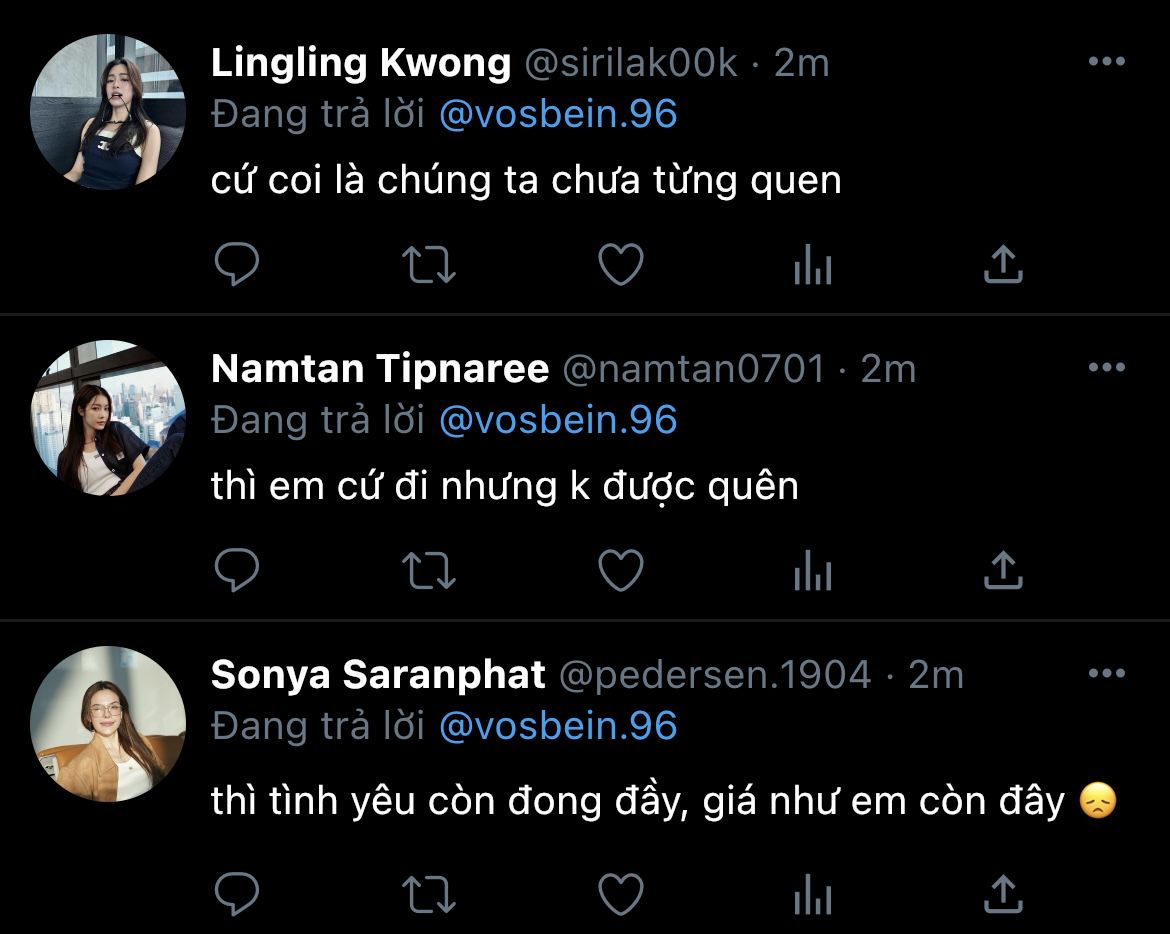This screenshot has width=1170, height=934.
Task: Like Lingling Kwong's tweet
Action: pyautogui.click(x=621, y=264)
